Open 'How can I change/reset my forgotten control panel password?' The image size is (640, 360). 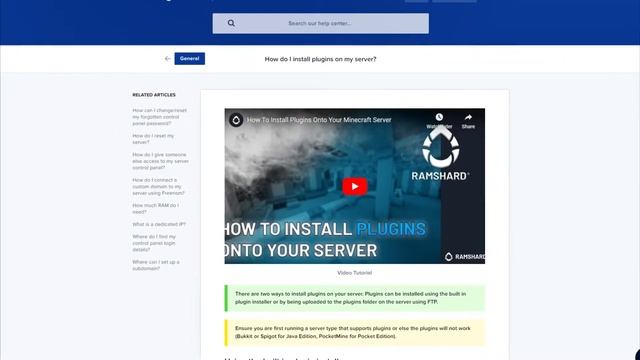tap(160, 117)
